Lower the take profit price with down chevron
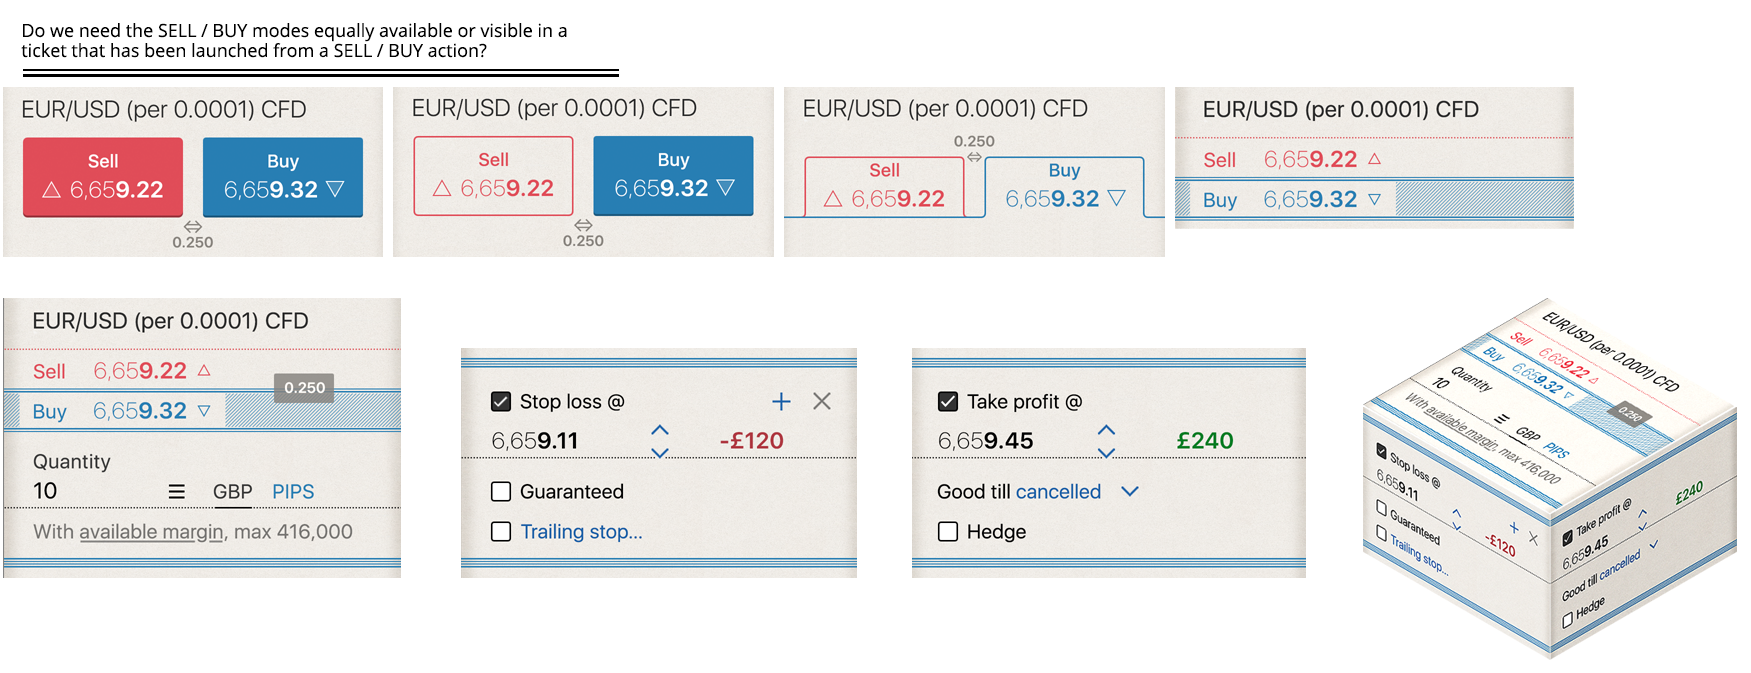This screenshot has height=673, width=1751. (x=1106, y=452)
